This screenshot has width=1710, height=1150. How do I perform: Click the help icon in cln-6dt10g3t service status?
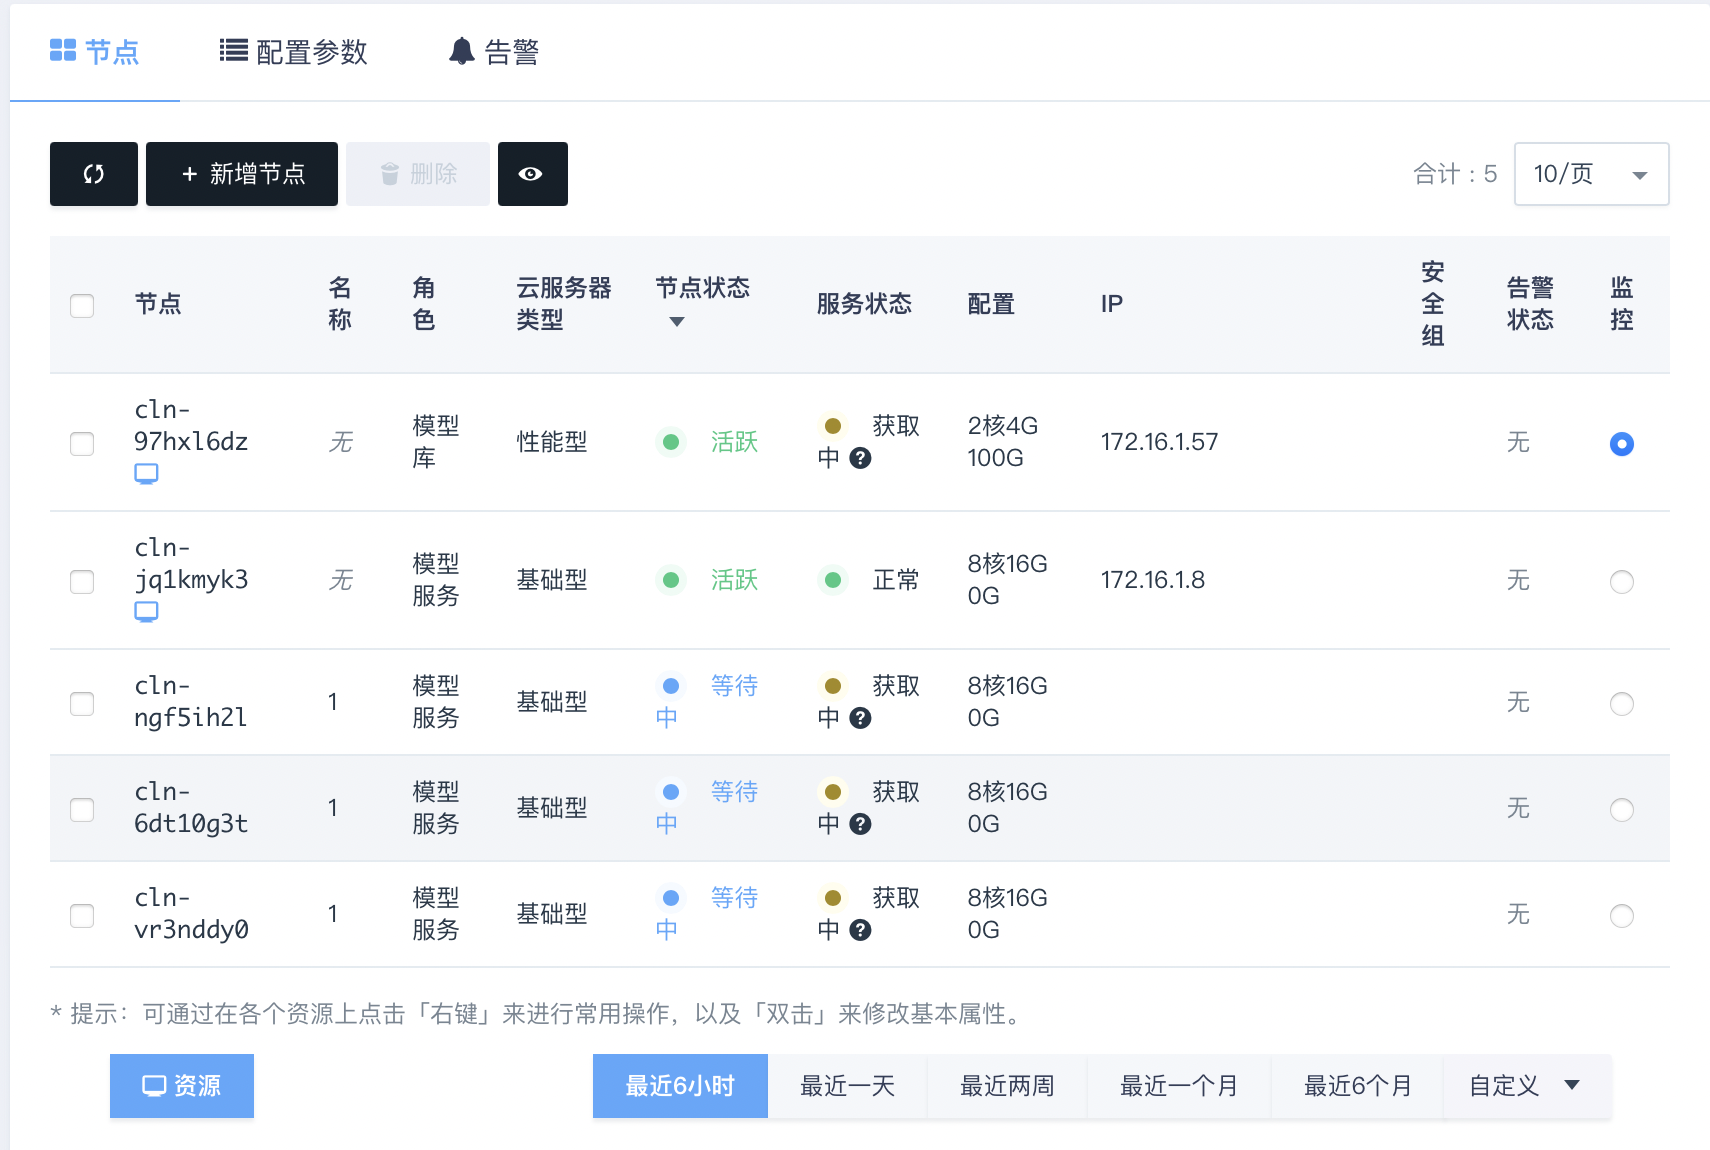point(860,824)
